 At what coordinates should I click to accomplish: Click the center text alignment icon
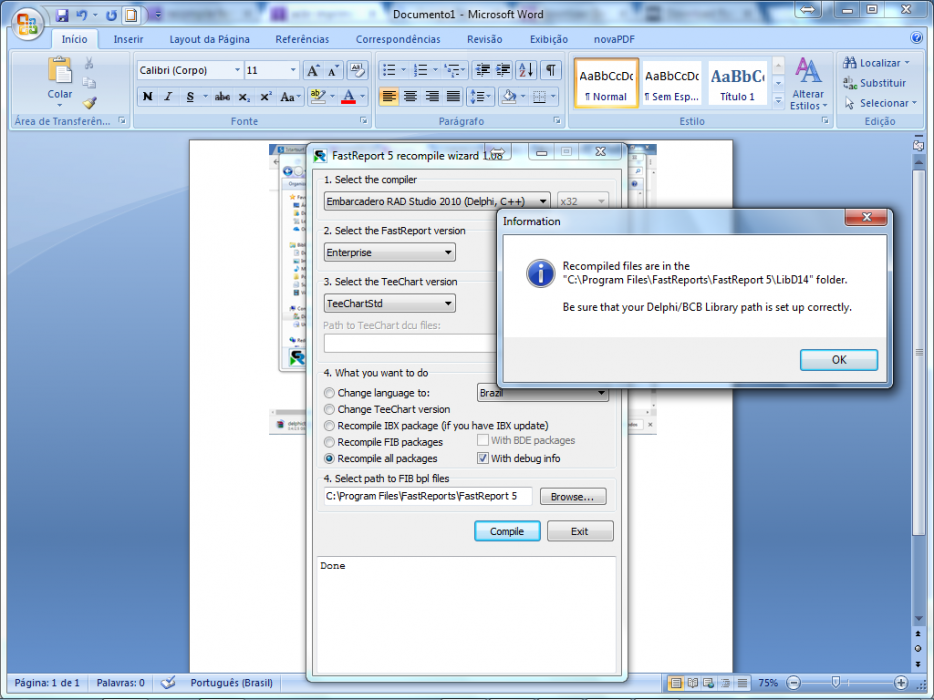tap(410, 97)
